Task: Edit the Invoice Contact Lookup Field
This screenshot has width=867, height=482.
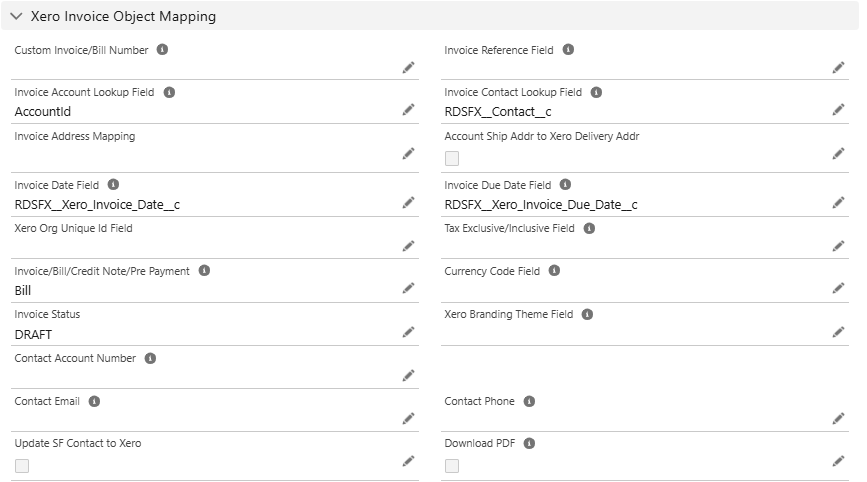Action: point(838,110)
